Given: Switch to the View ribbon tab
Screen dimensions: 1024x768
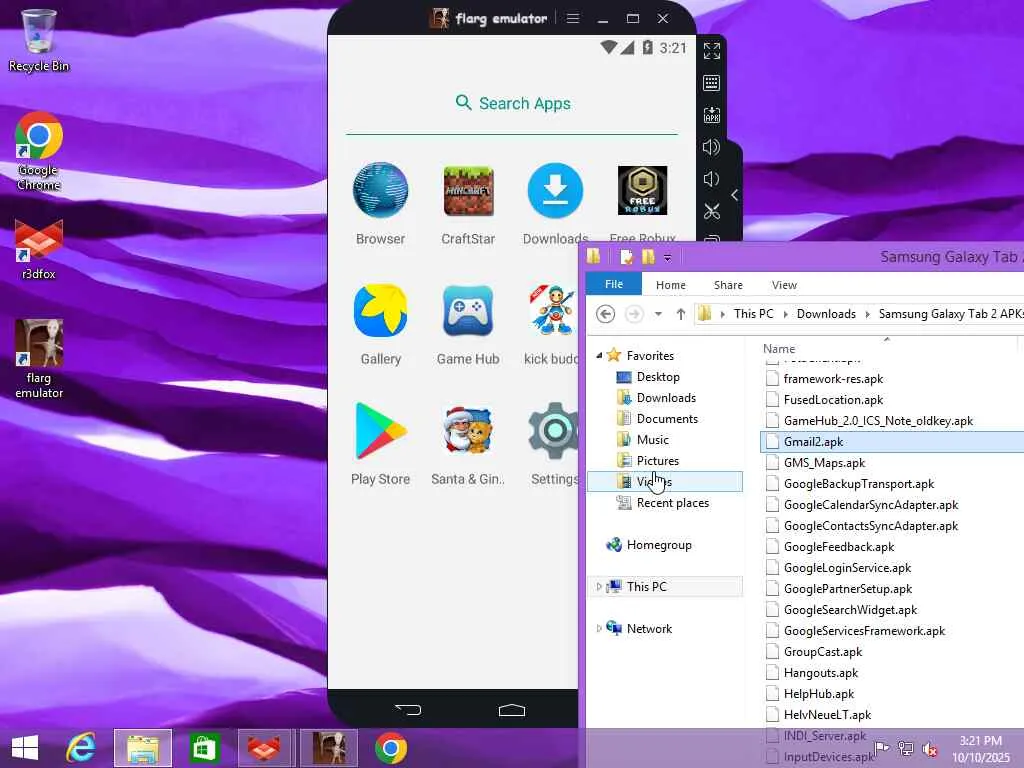Looking at the screenshot, I should click(784, 285).
